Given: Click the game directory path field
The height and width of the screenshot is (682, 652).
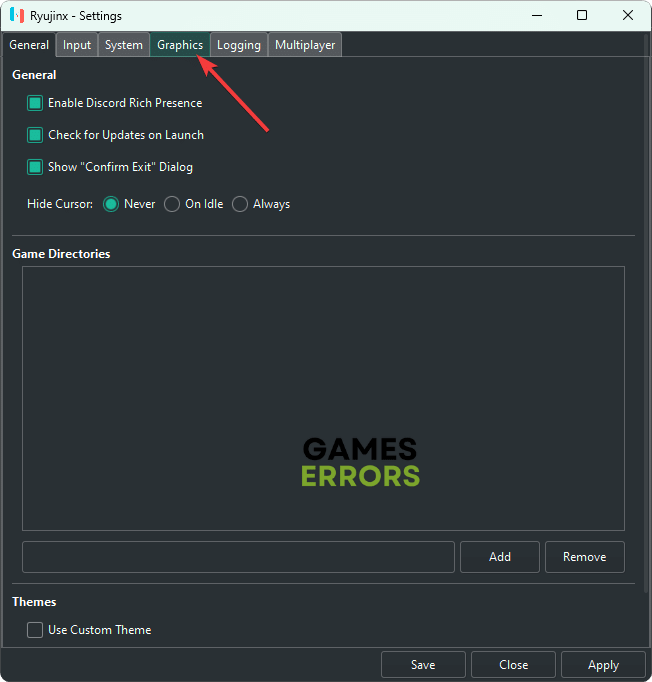Looking at the screenshot, I should (238, 557).
